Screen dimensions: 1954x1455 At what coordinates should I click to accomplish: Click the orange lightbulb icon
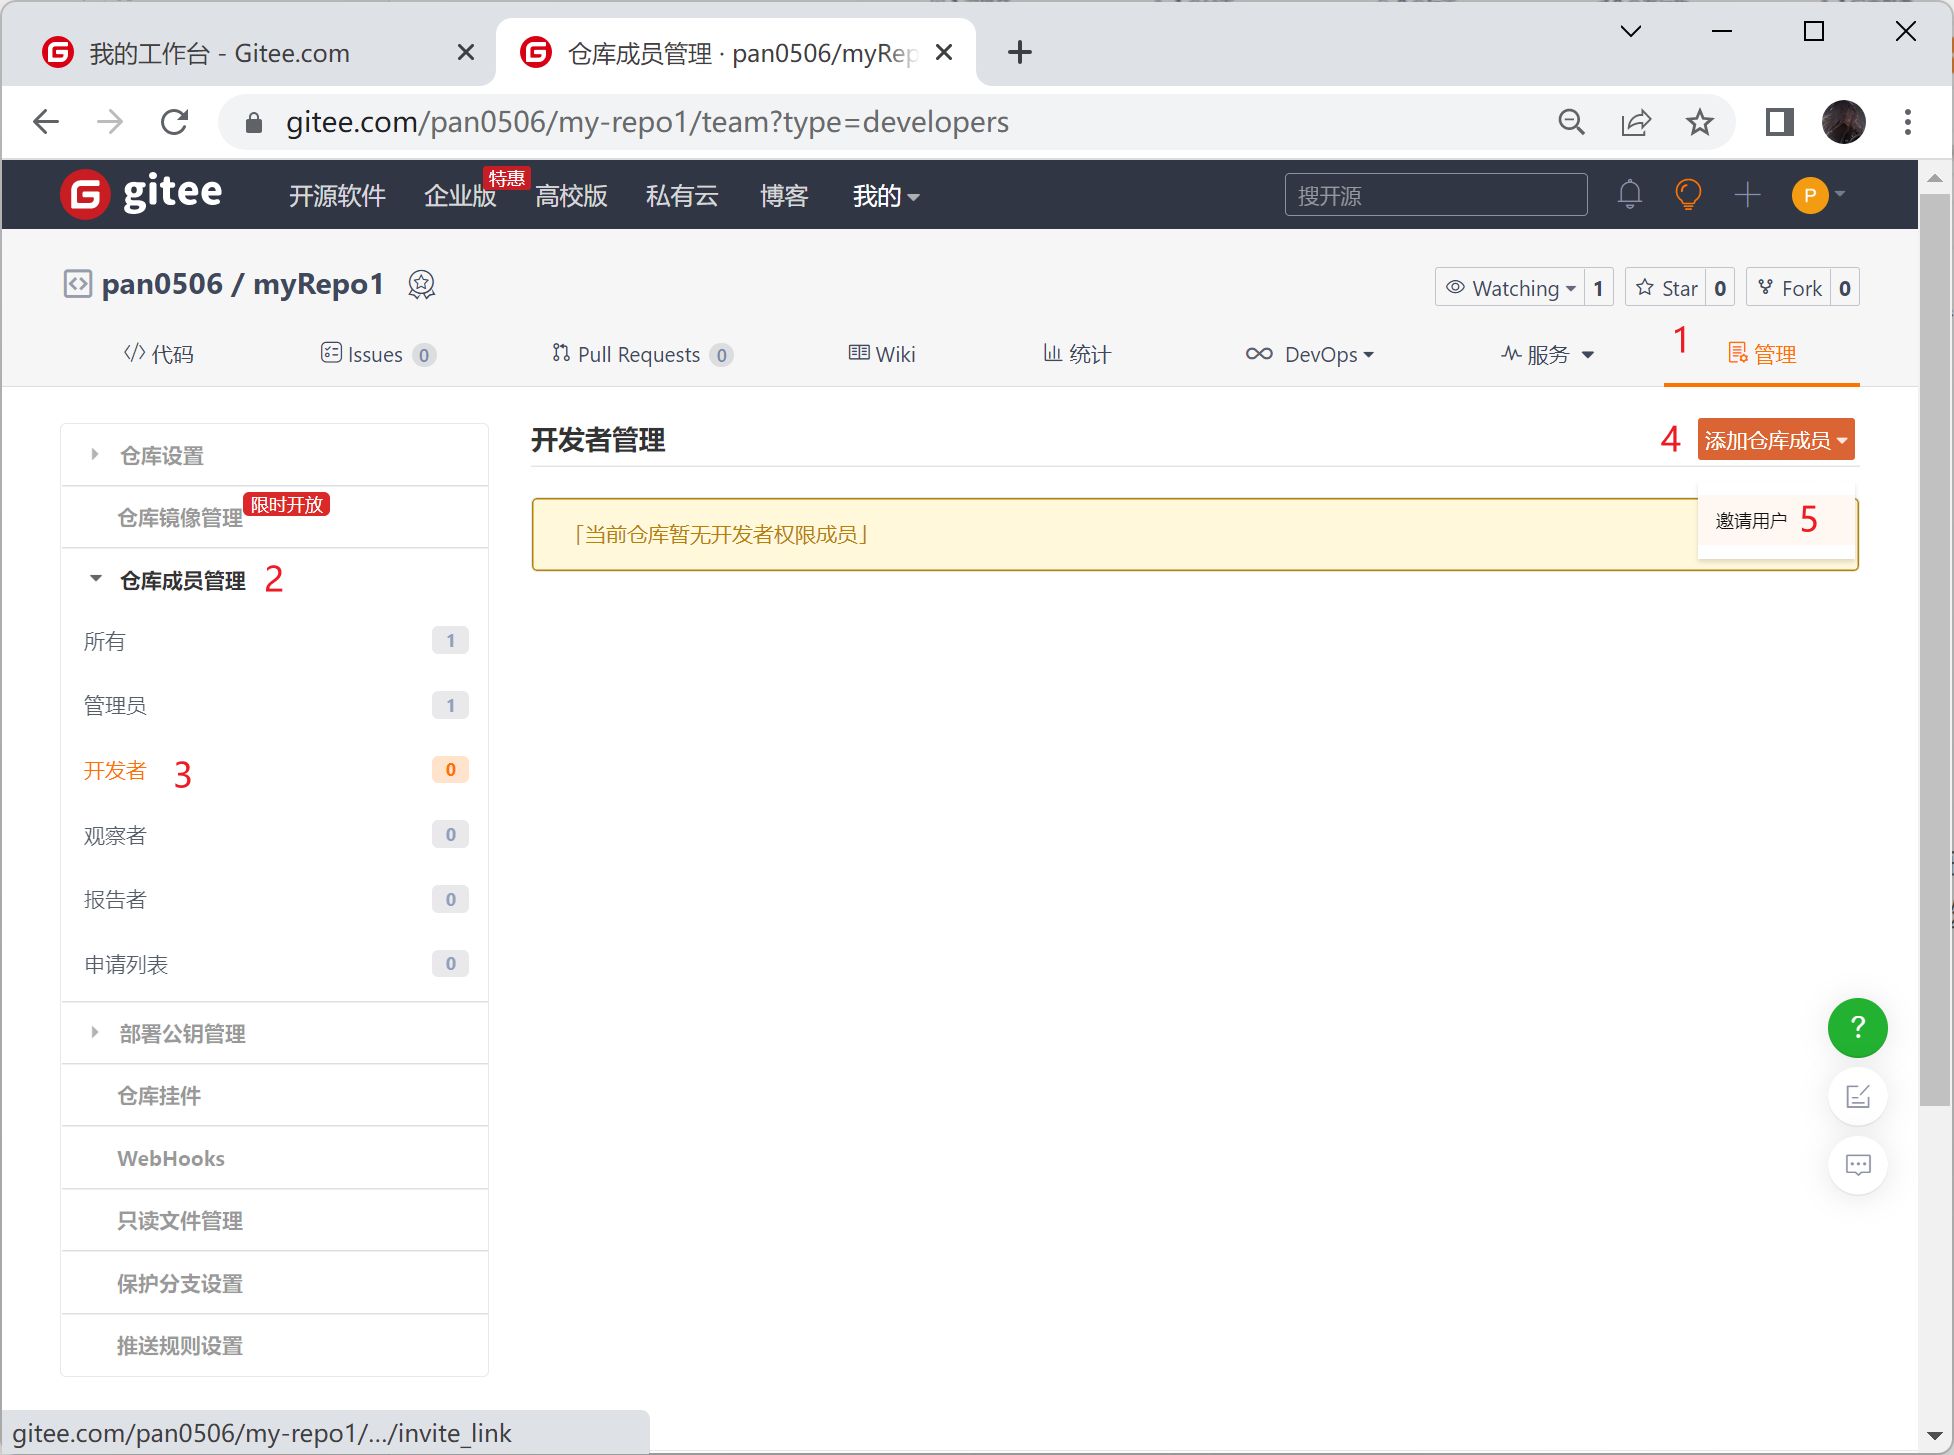[x=1688, y=194]
